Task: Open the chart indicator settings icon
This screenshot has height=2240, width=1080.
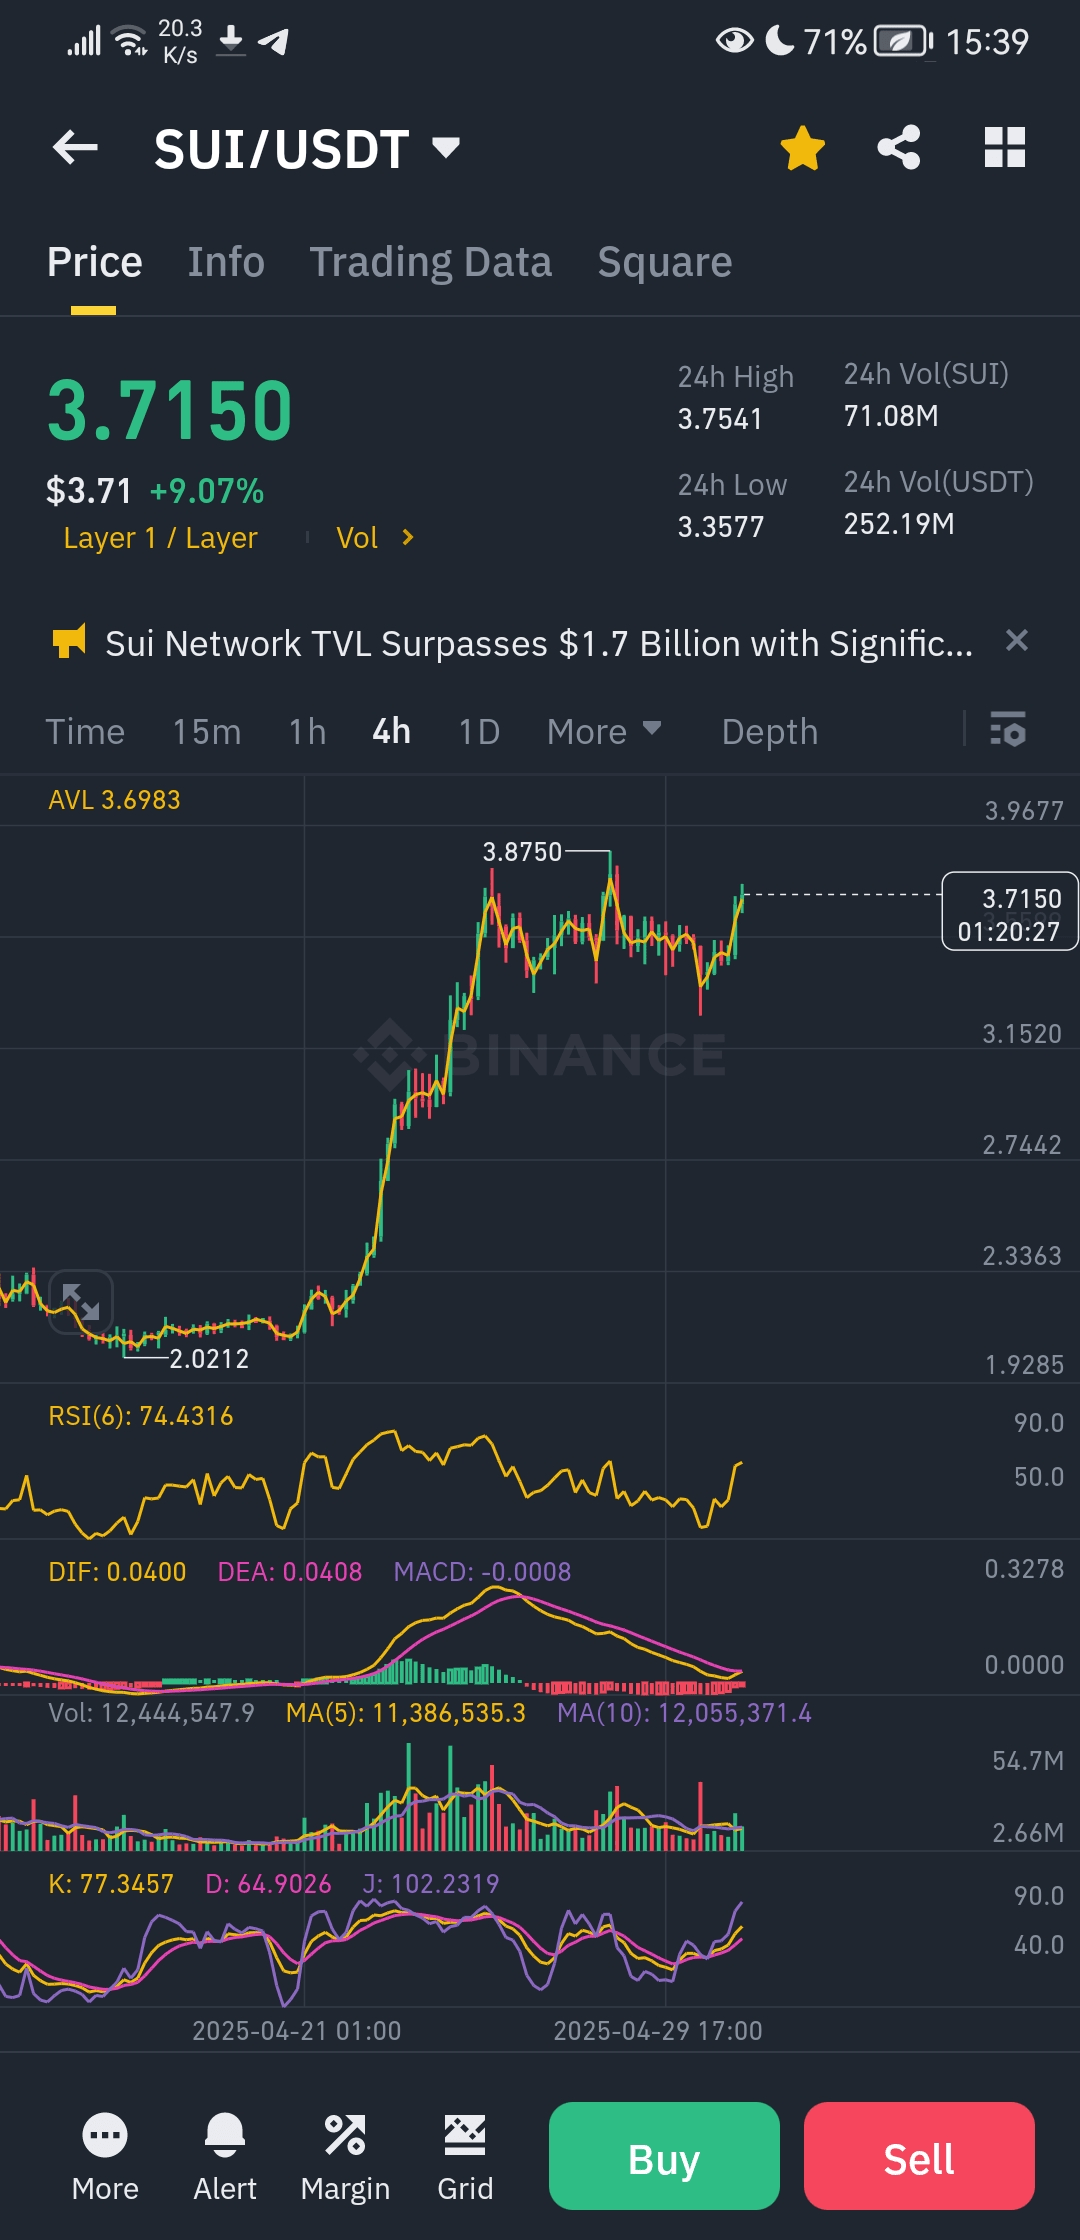Action: pos(1007,729)
